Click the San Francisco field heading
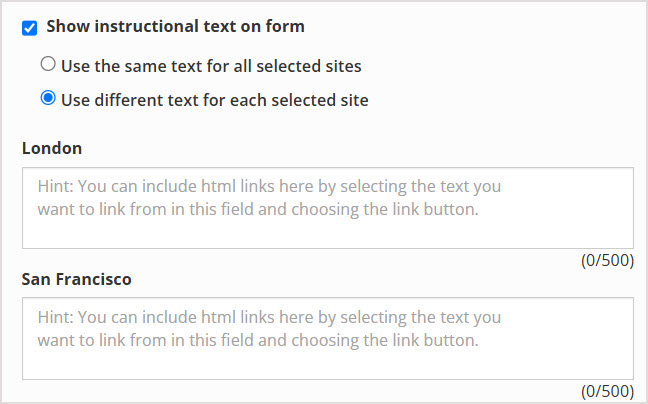The width and height of the screenshot is (648, 404). click(x=76, y=279)
